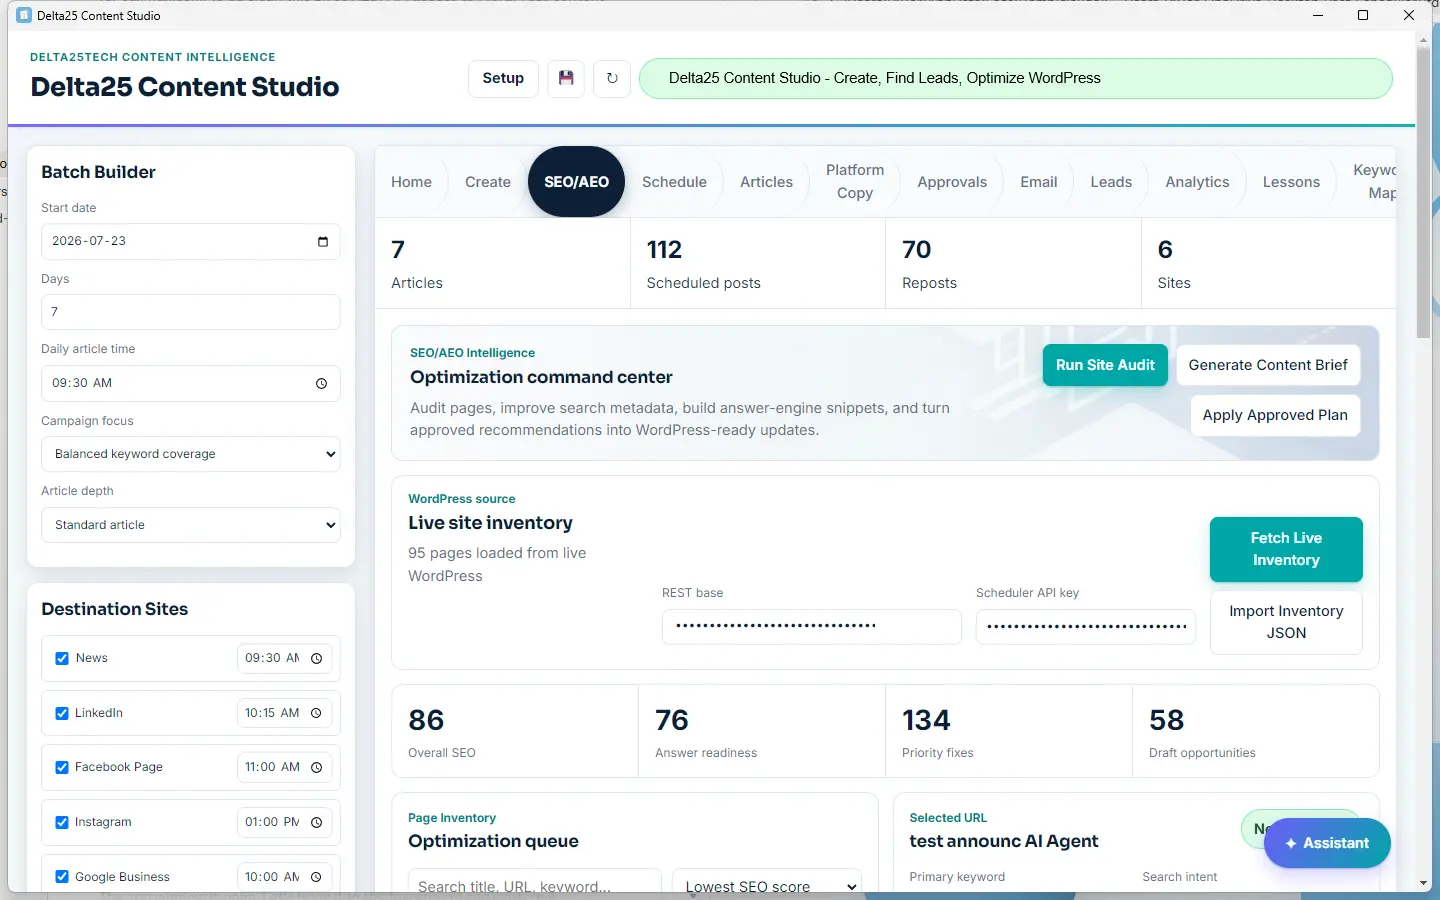1440x900 pixels.
Task: Open the clock picker on Daily article time
Action: [x=321, y=384]
